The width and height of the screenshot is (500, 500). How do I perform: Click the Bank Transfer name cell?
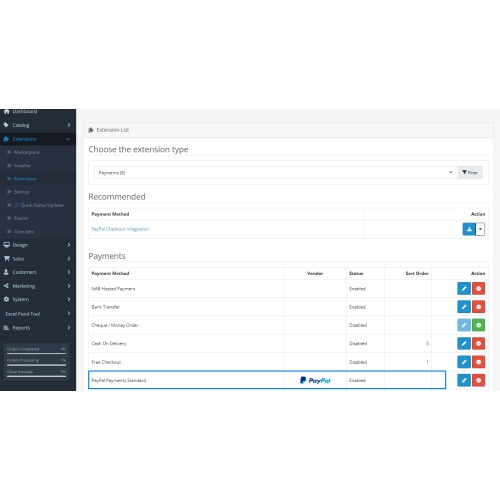[186, 307]
